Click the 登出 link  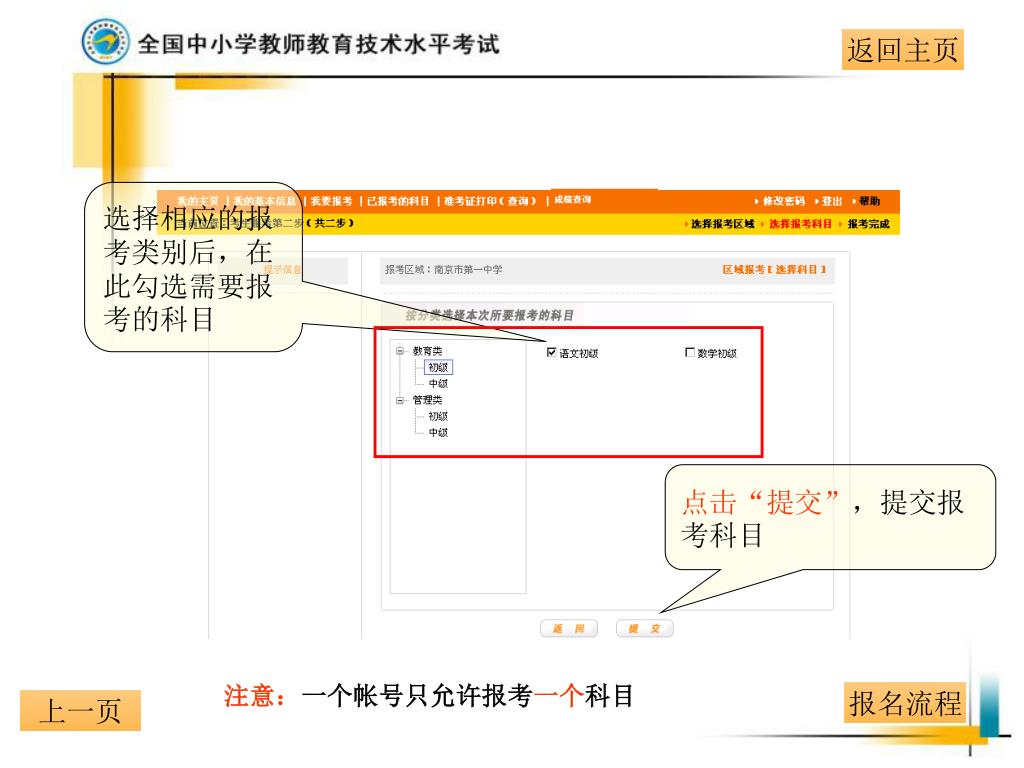point(832,201)
